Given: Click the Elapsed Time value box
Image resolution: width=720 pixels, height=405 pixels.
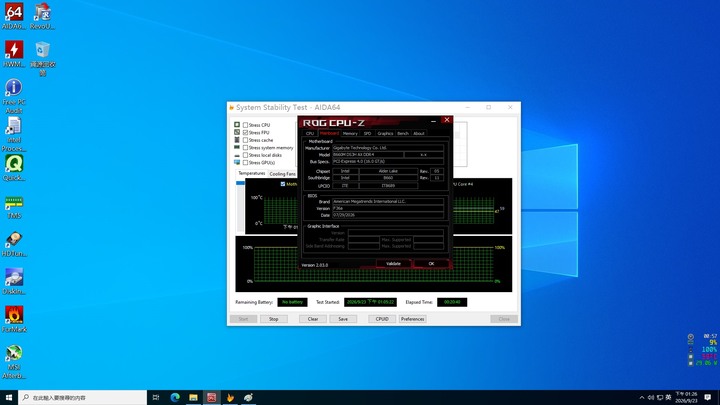Looking at the screenshot, I should [452, 302].
